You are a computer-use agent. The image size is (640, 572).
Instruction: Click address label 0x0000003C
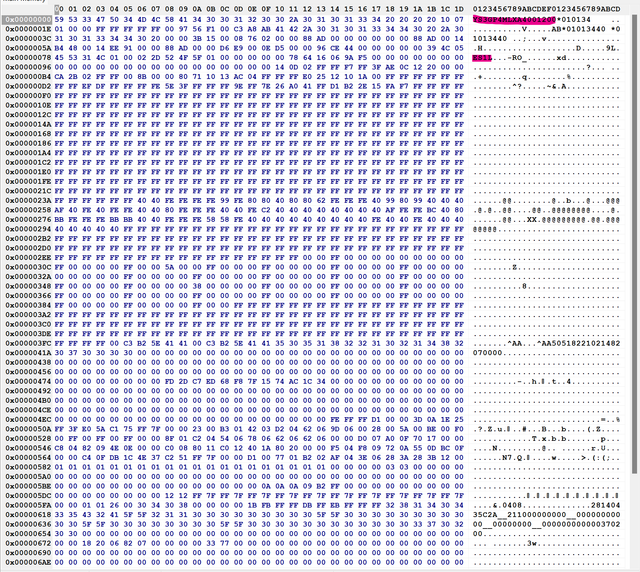[28, 38]
